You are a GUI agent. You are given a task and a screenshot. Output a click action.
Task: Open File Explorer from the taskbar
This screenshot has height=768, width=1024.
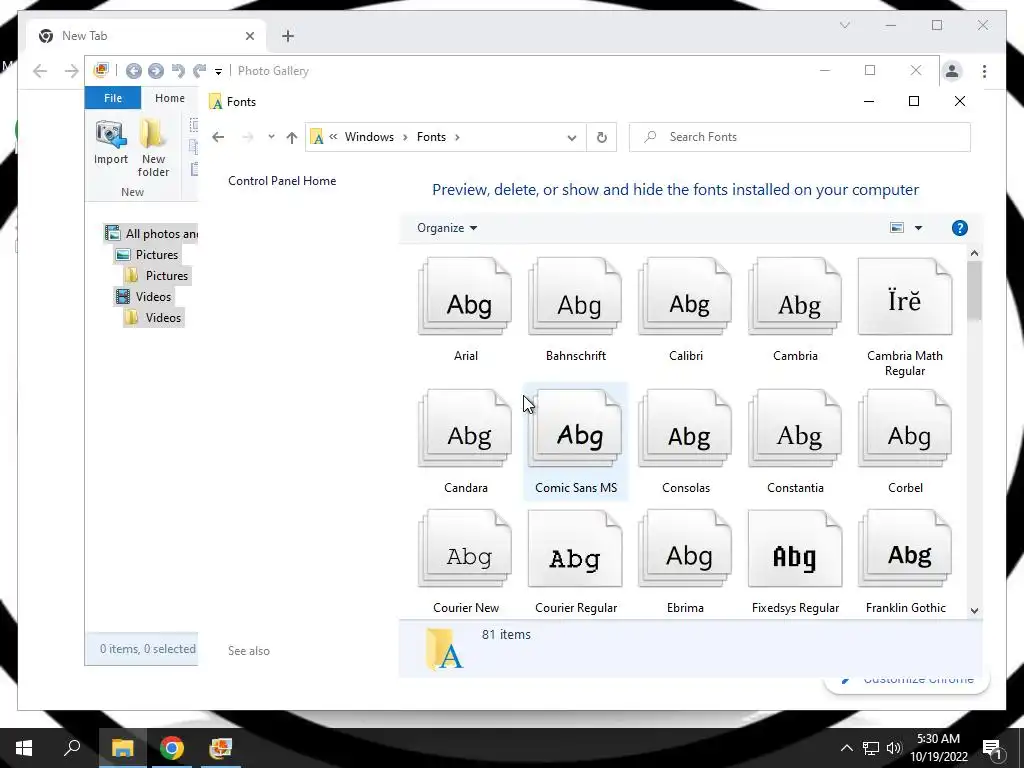tap(122, 748)
